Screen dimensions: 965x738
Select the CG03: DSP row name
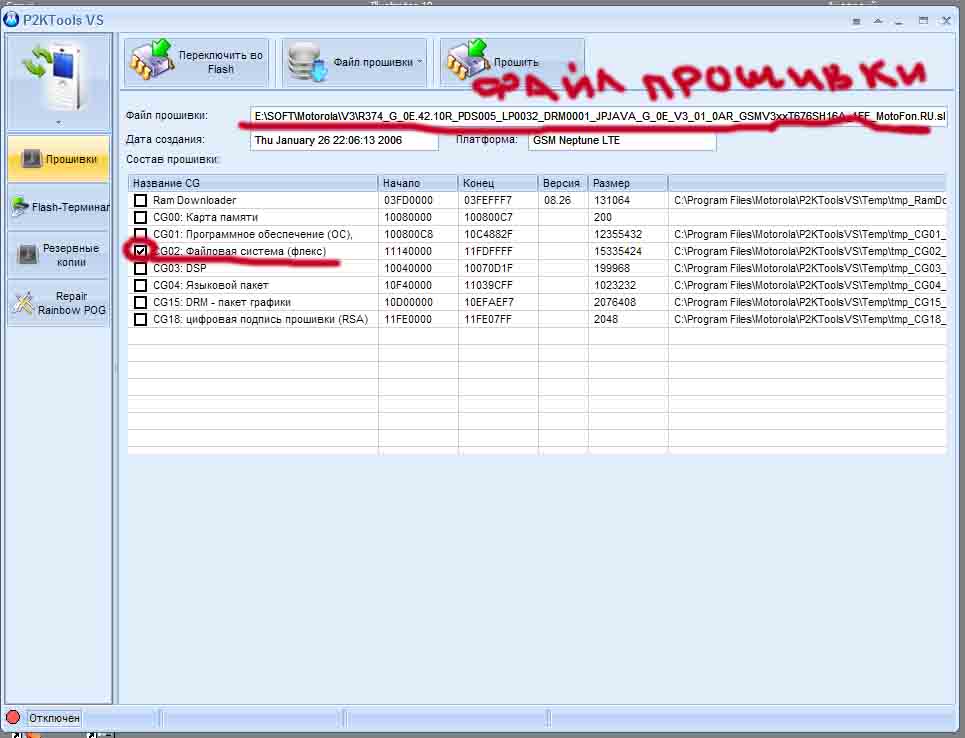coord(180,268)
